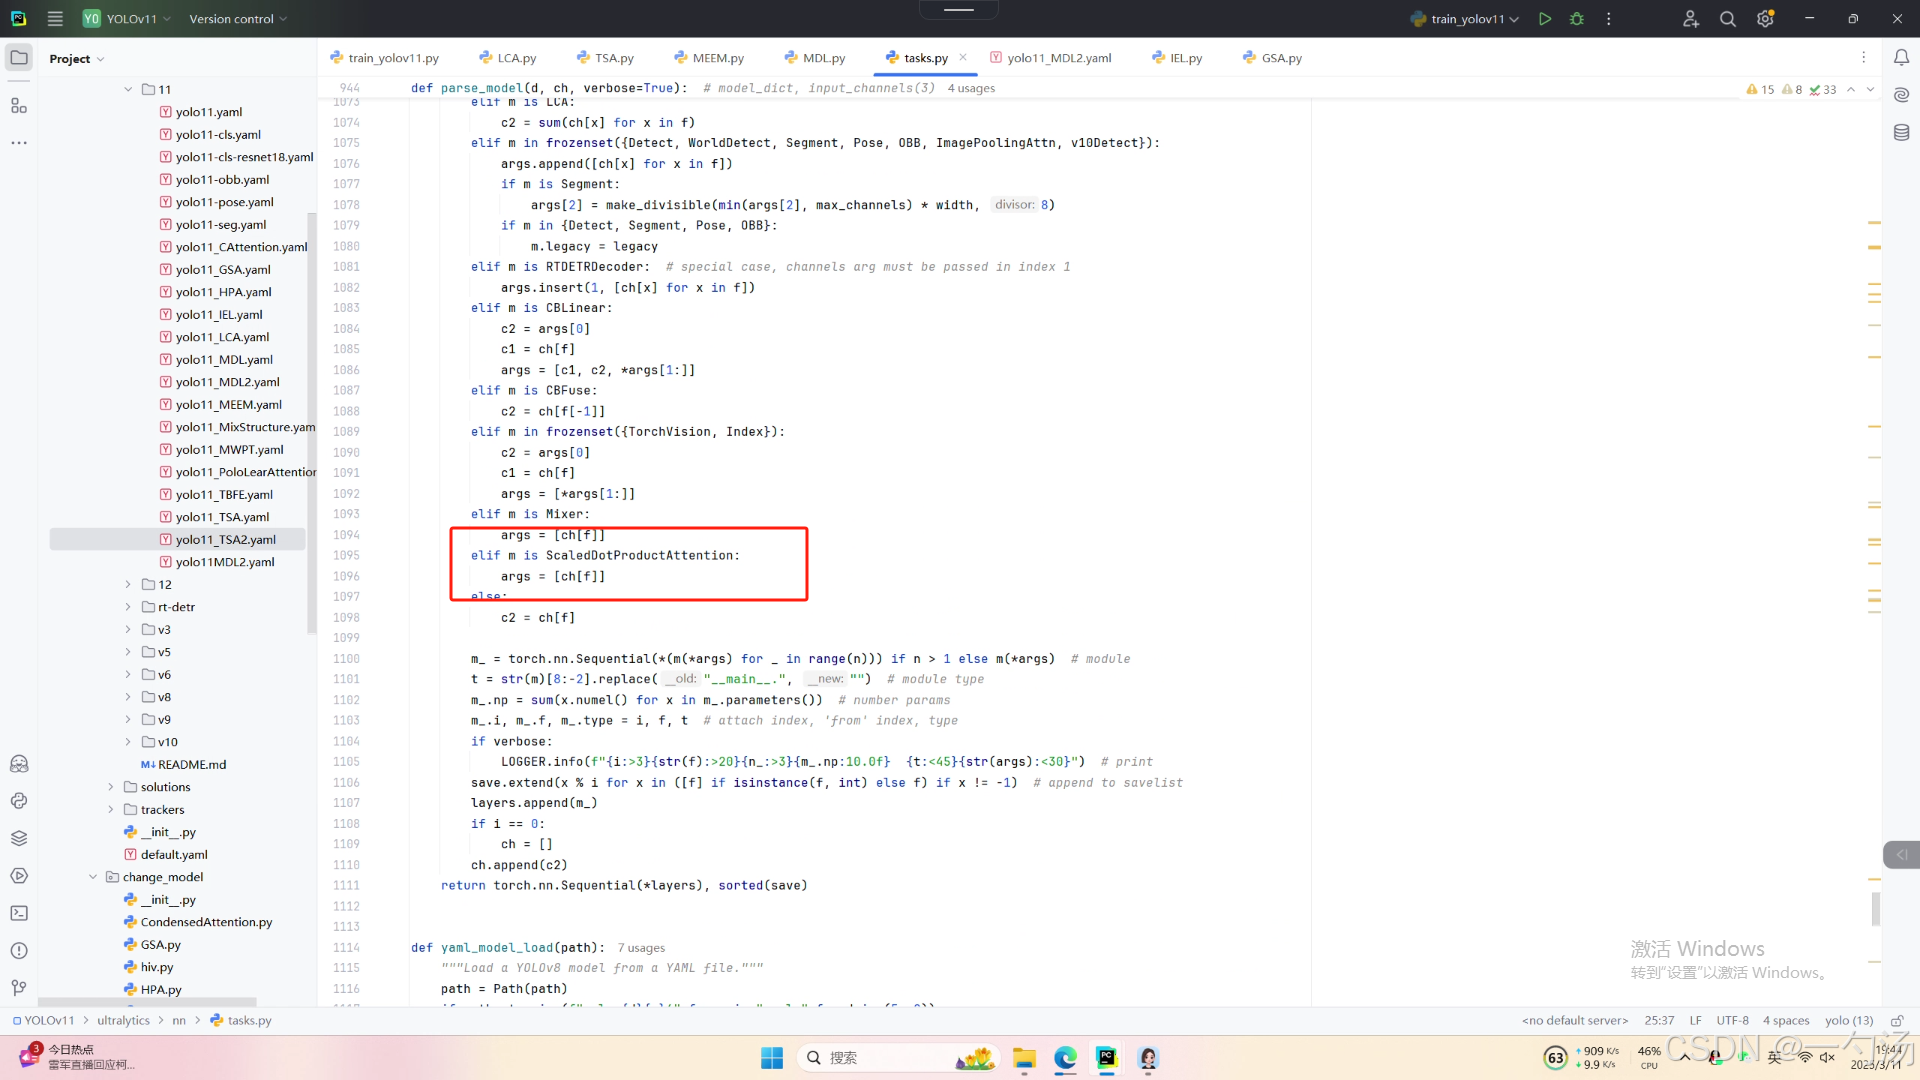Viewport: 1920px width, 1080px height.
Task: Switch to the MDL.py tab
Action: tap(823, 57)
